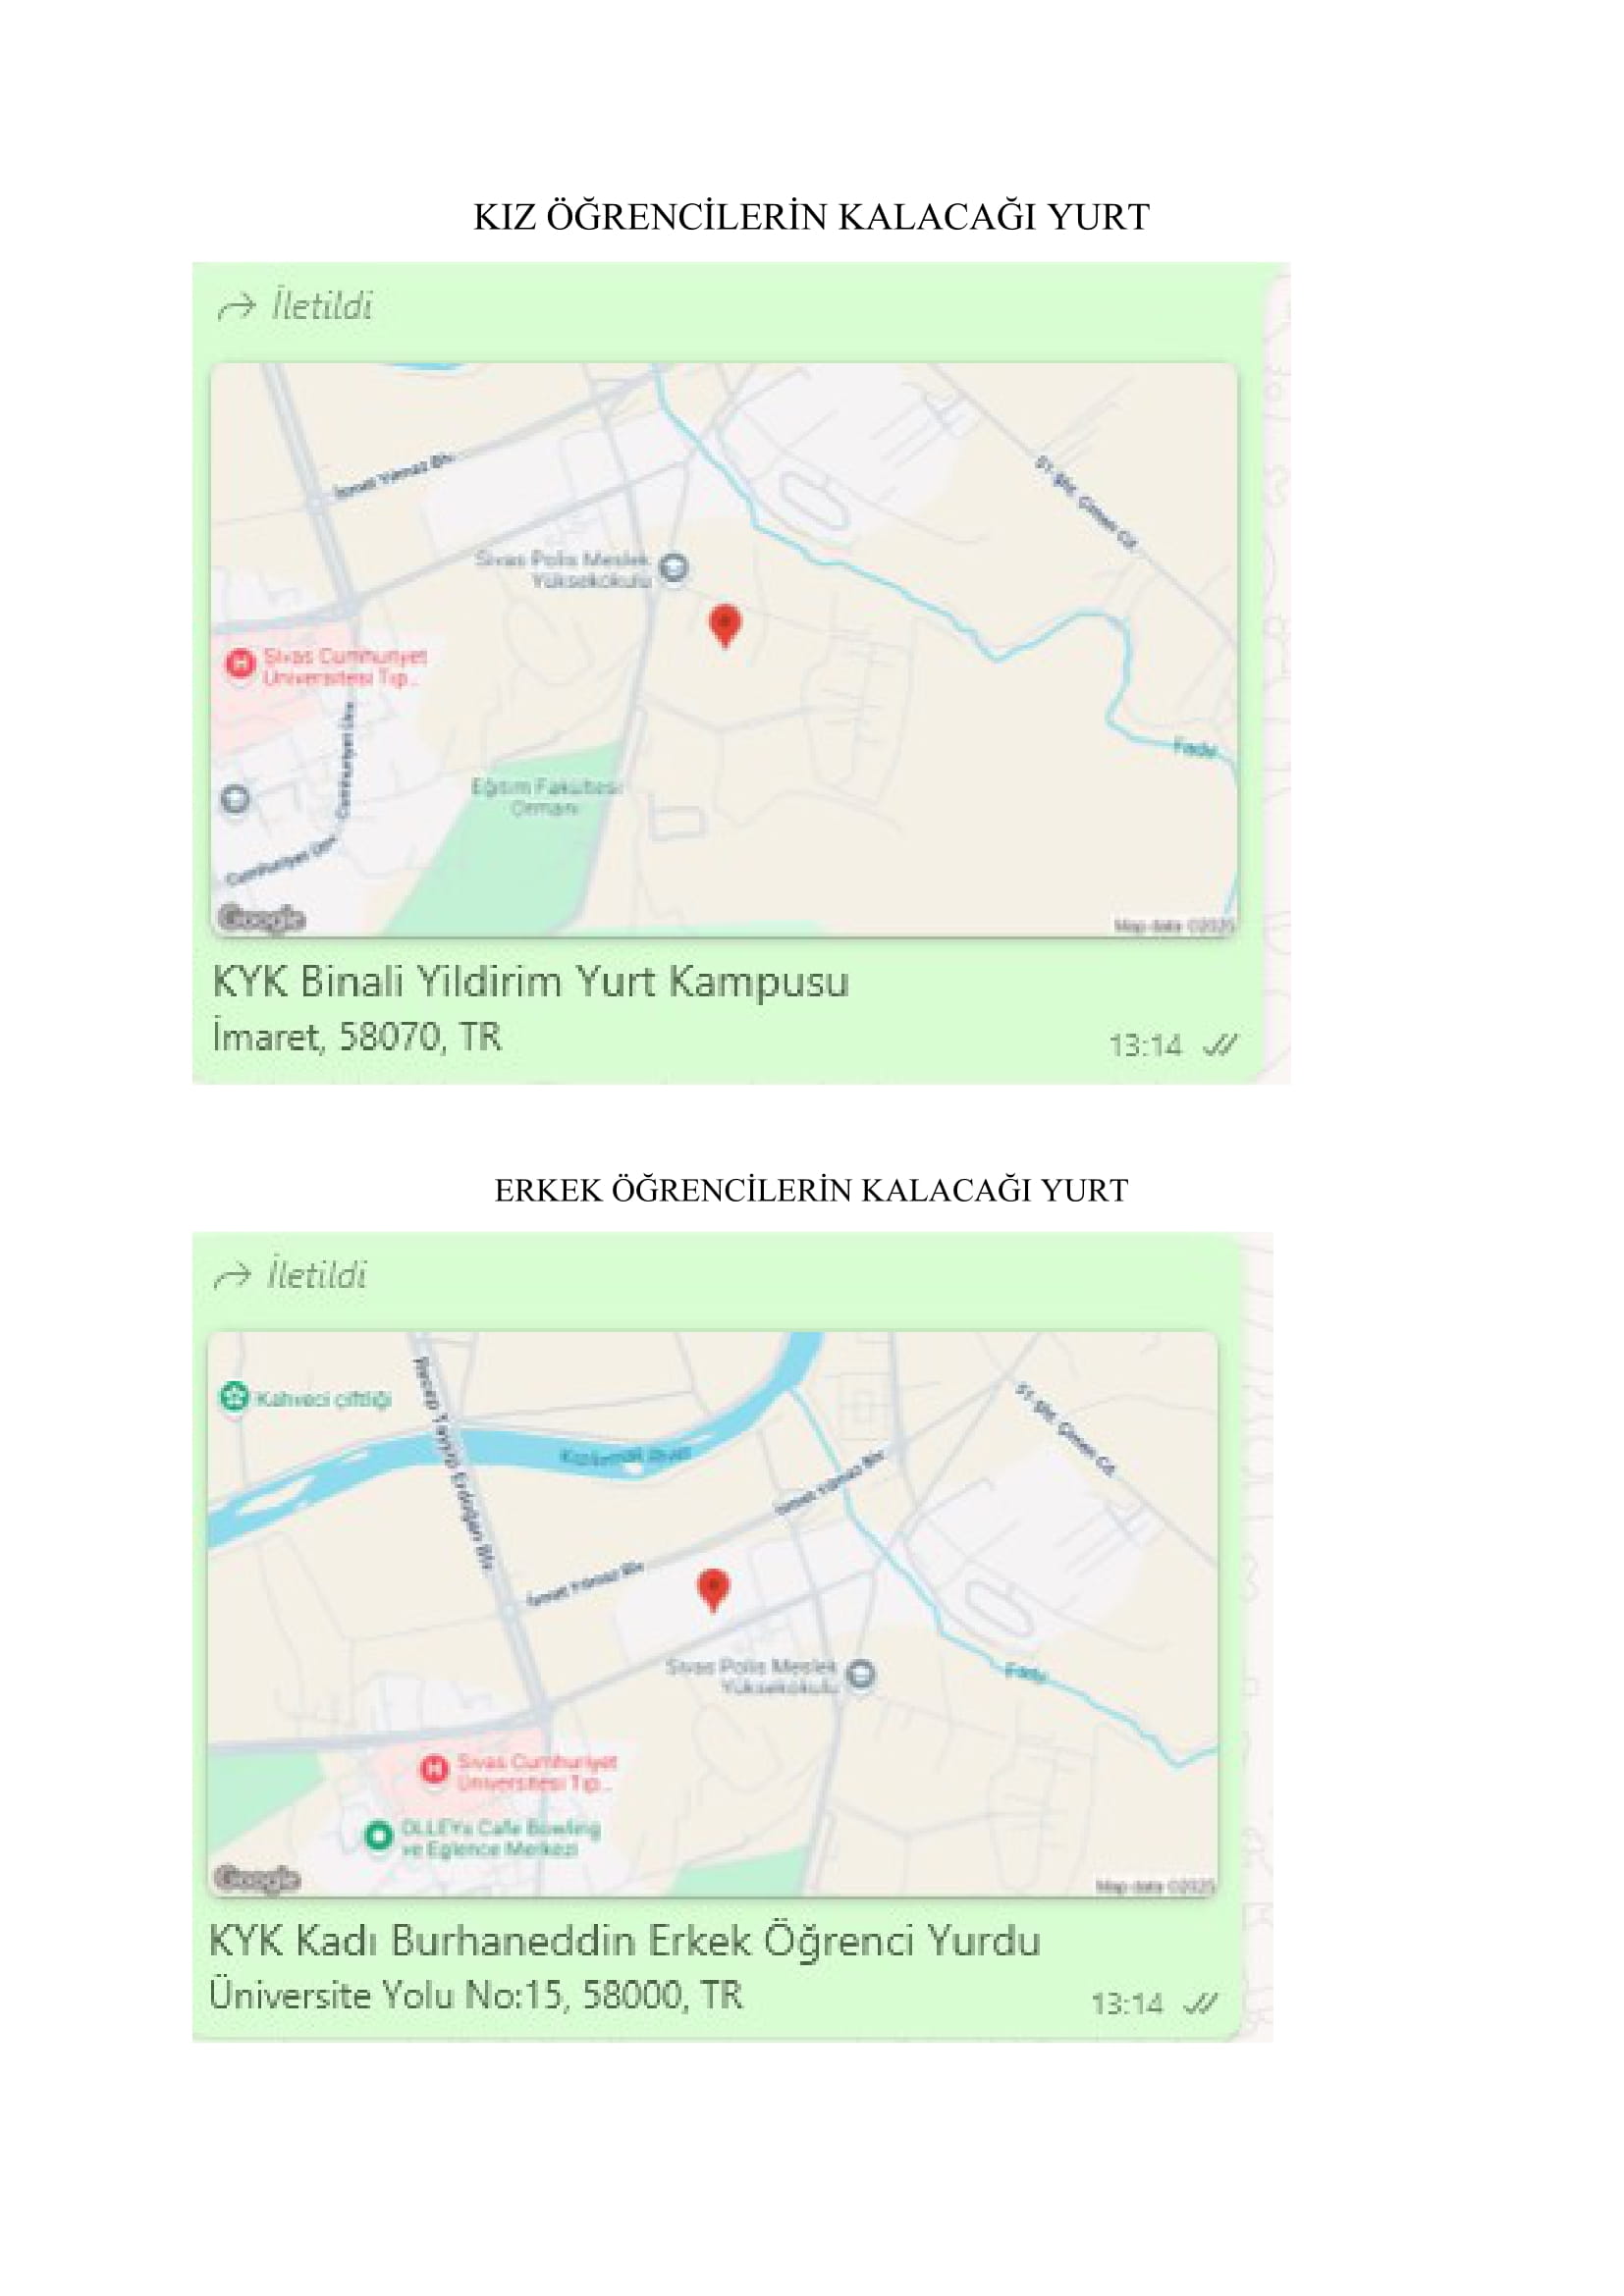The width and height of the screenshot is (1624, 2296).
Task: Click the double-check read receipt of the first message
Action: pos(1220,1046)
